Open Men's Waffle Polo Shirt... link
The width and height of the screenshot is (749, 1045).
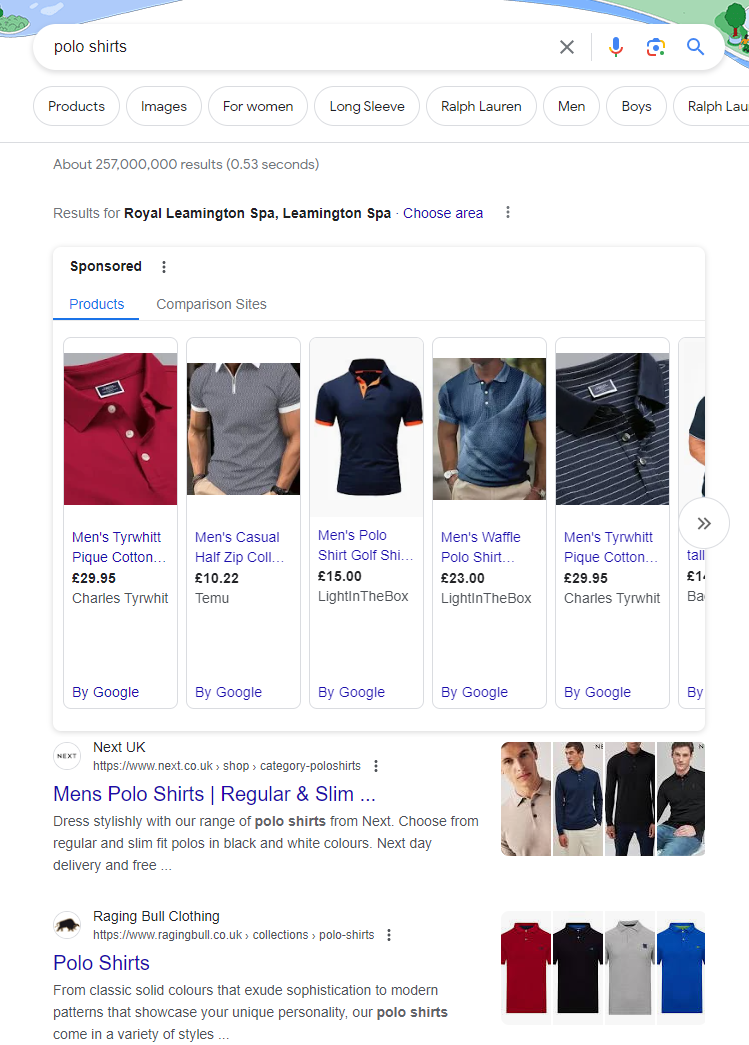(480, 547)
